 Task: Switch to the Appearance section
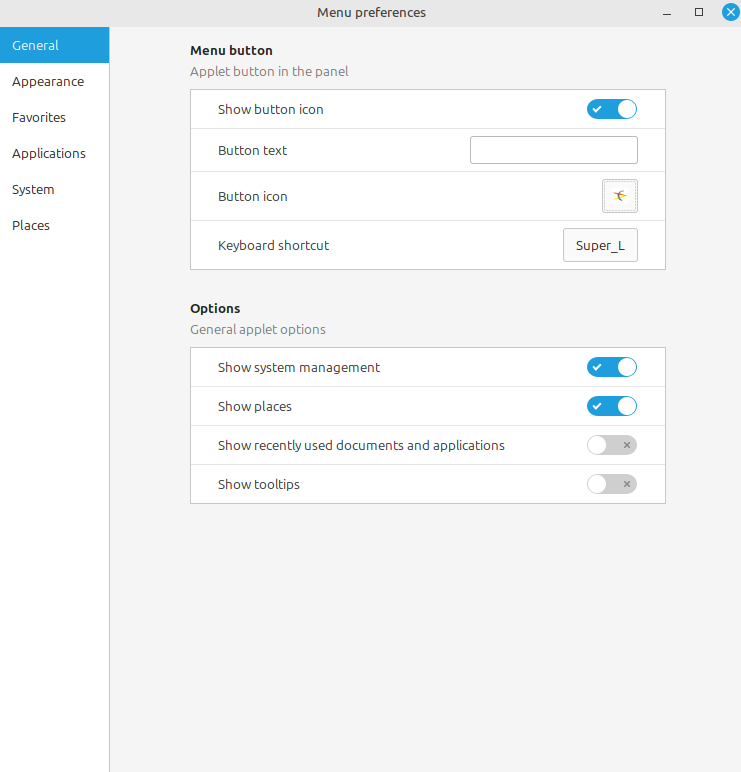click(x=48, y=81)
